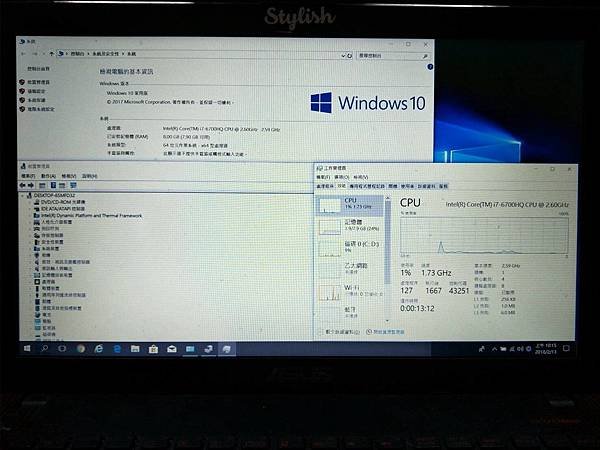Select Bluetooth 藍牙 performance item

click(x=350, y=312)
